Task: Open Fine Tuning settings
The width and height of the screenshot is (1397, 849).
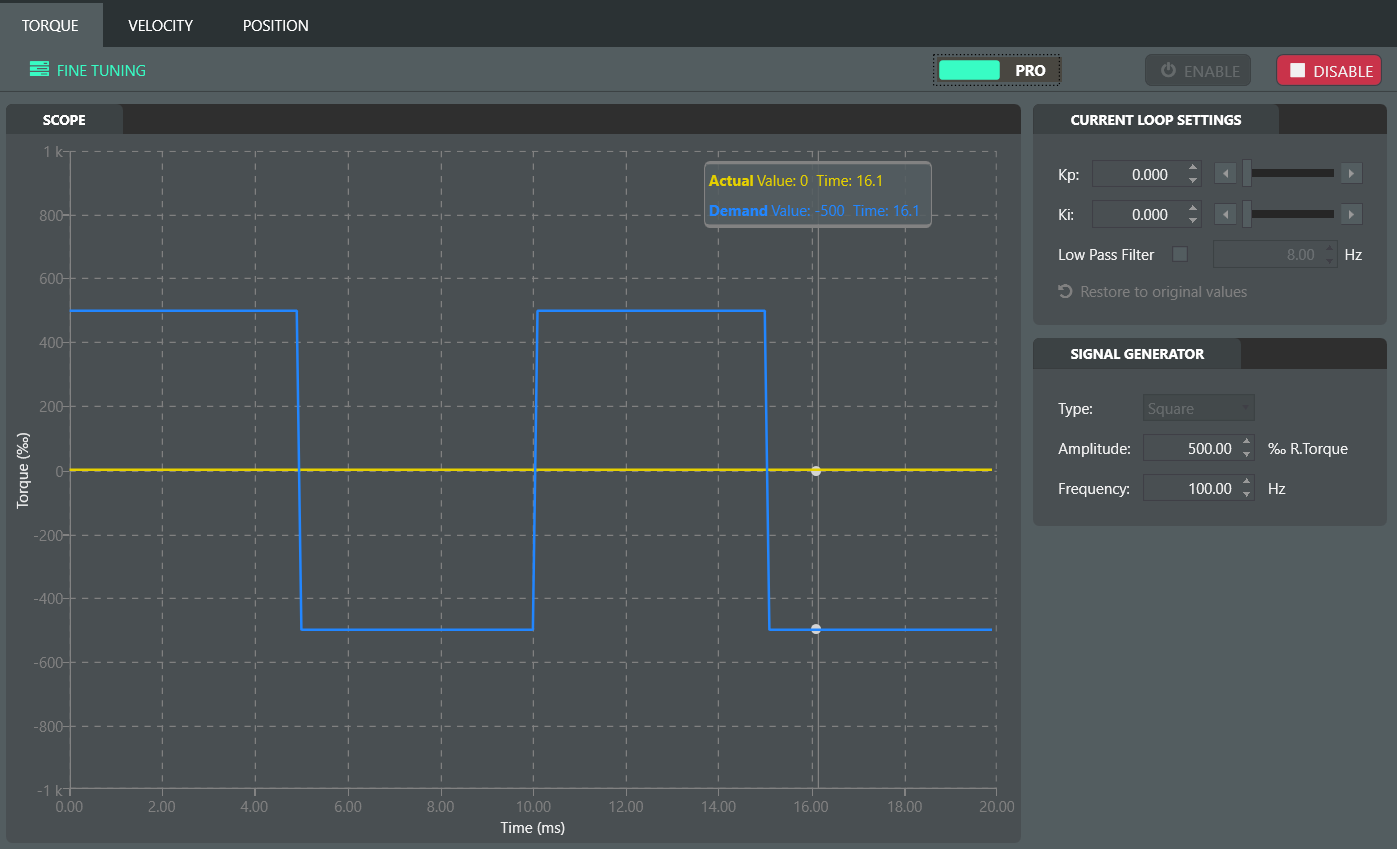Action: [x=88, y=70]
